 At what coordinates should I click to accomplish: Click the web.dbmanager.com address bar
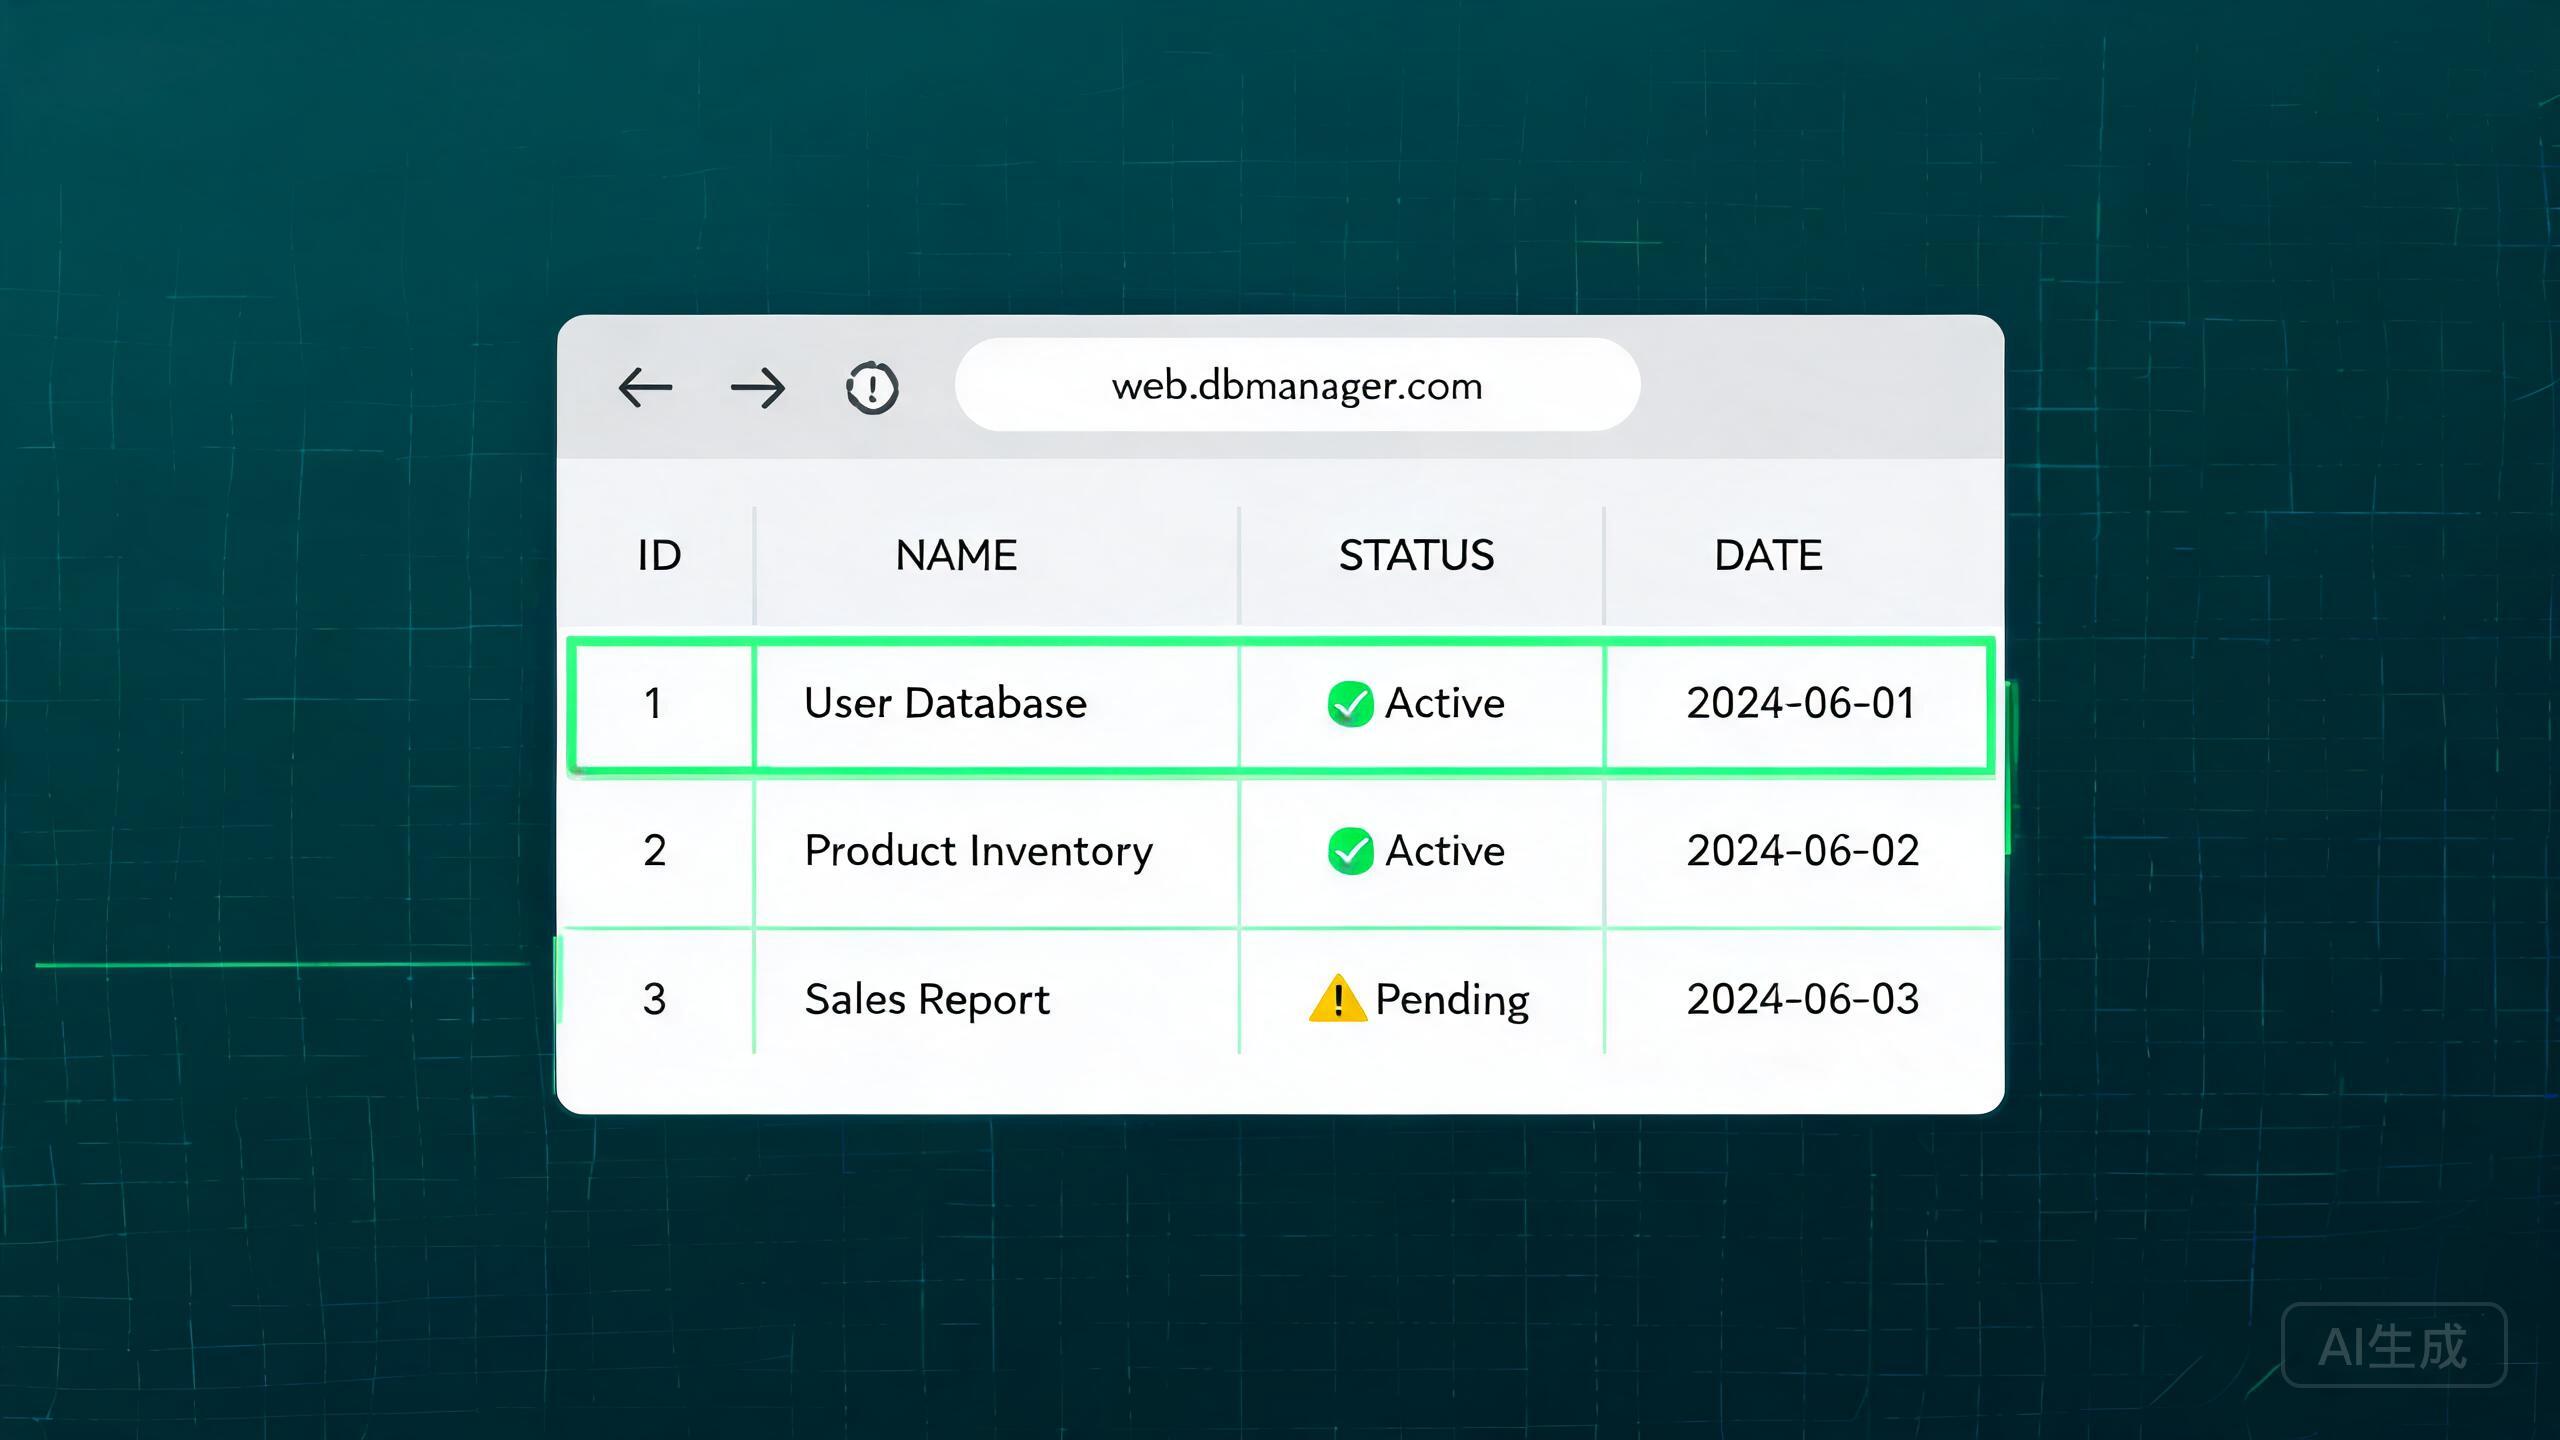pos(1297,385)
